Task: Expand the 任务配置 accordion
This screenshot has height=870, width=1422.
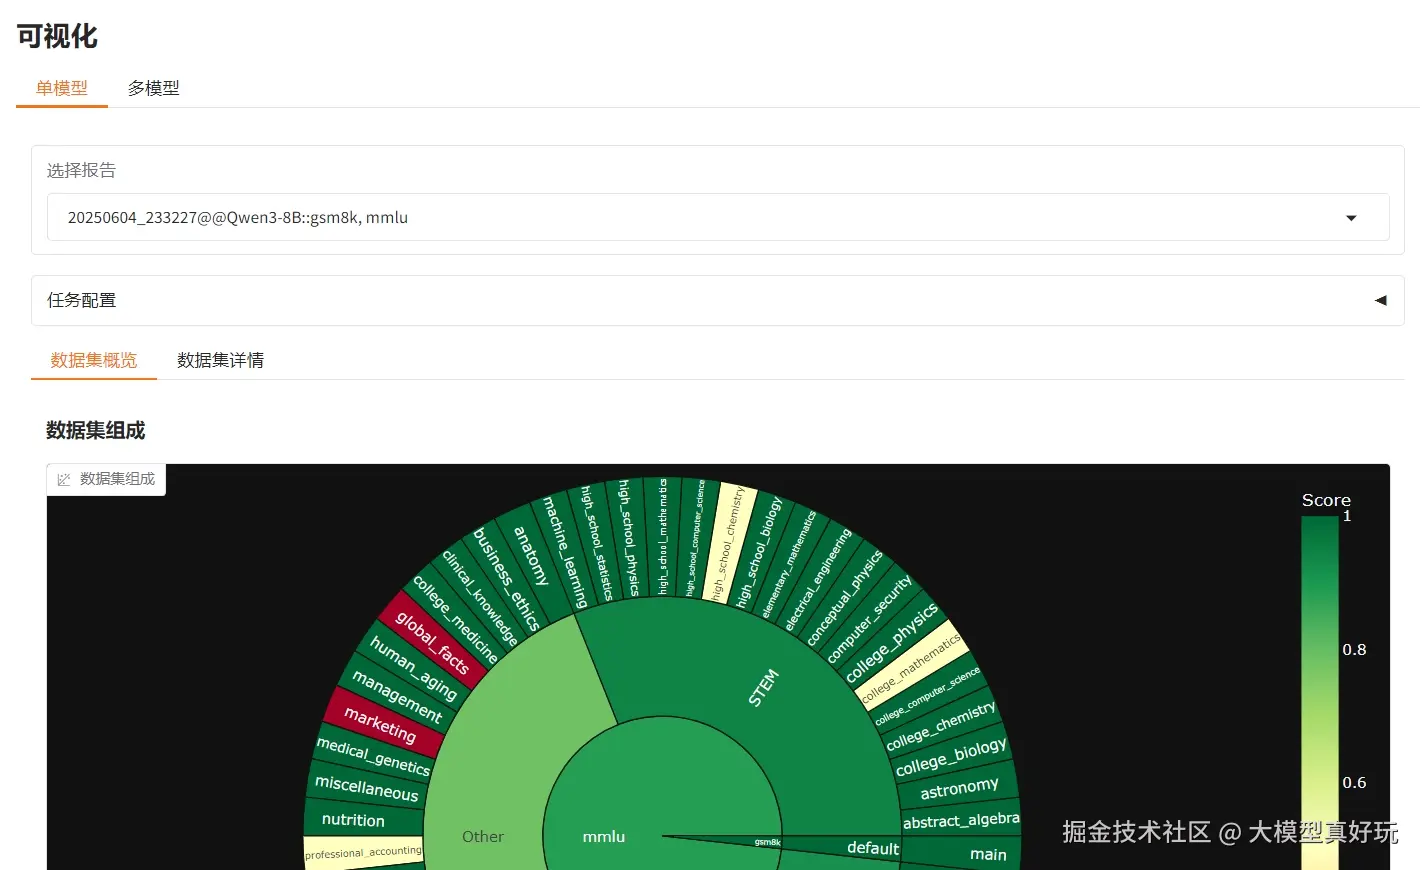Action: tap(717, 300)
